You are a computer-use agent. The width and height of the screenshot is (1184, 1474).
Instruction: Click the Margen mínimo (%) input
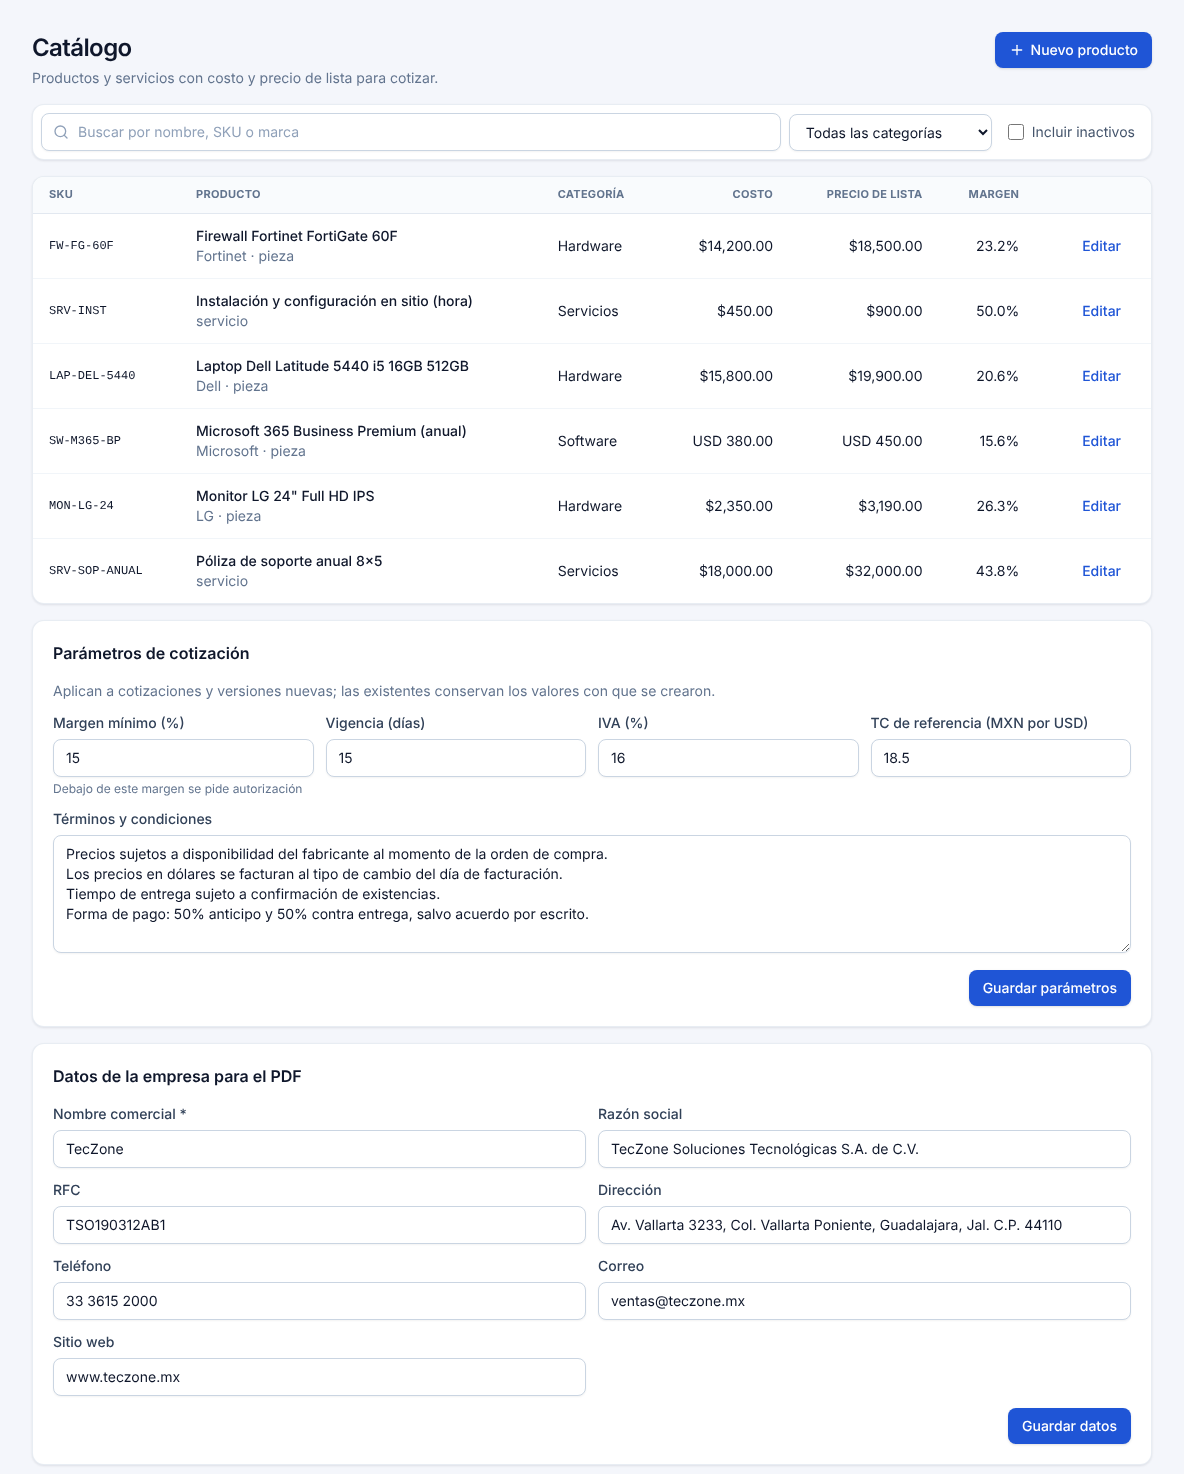click(x=183, y=758)
